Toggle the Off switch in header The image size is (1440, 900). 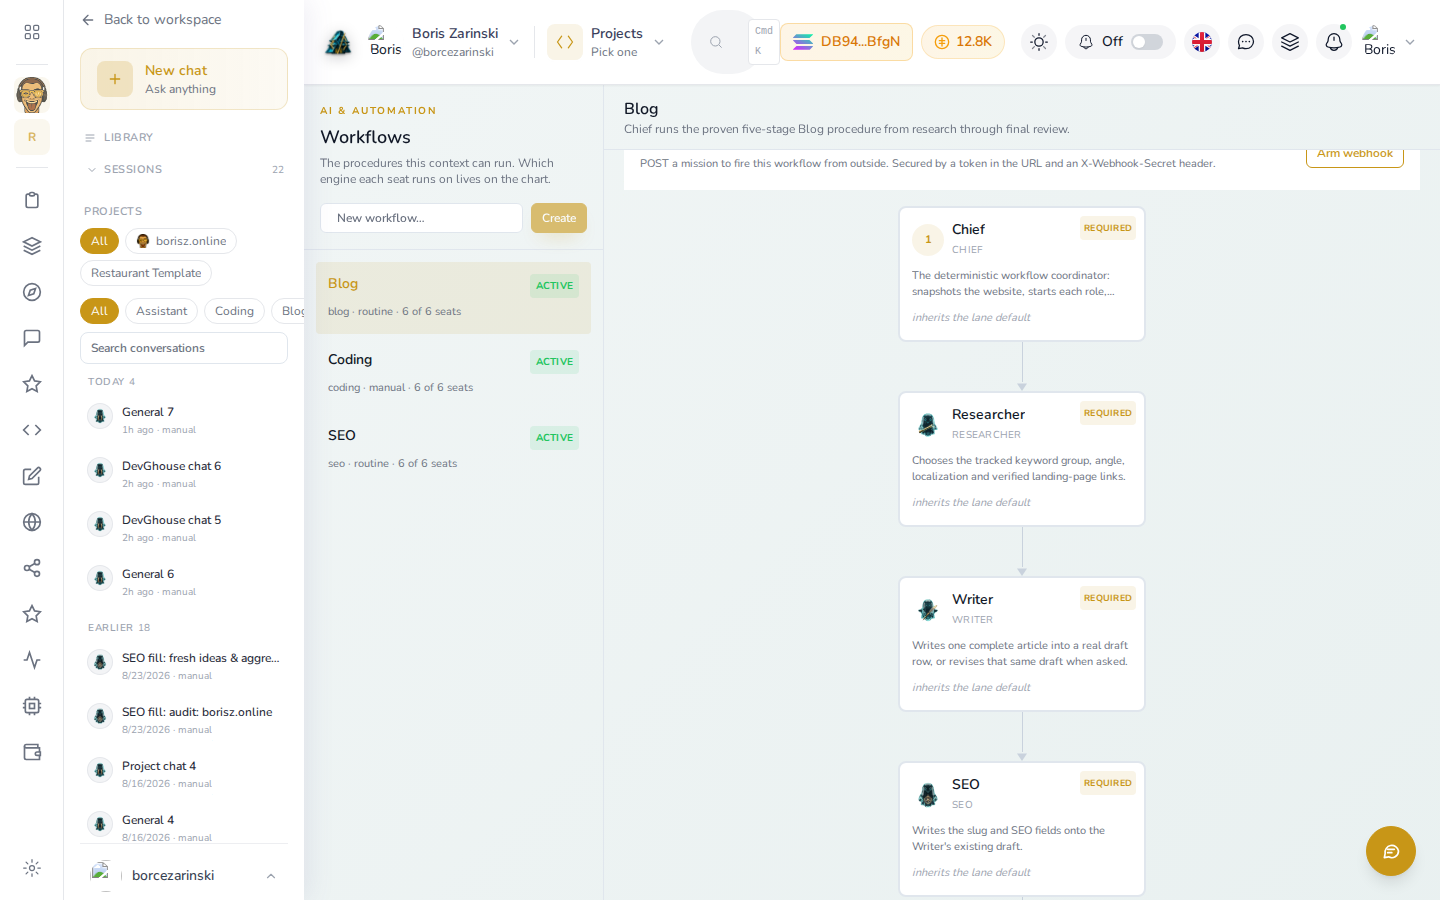[1146, 42]
